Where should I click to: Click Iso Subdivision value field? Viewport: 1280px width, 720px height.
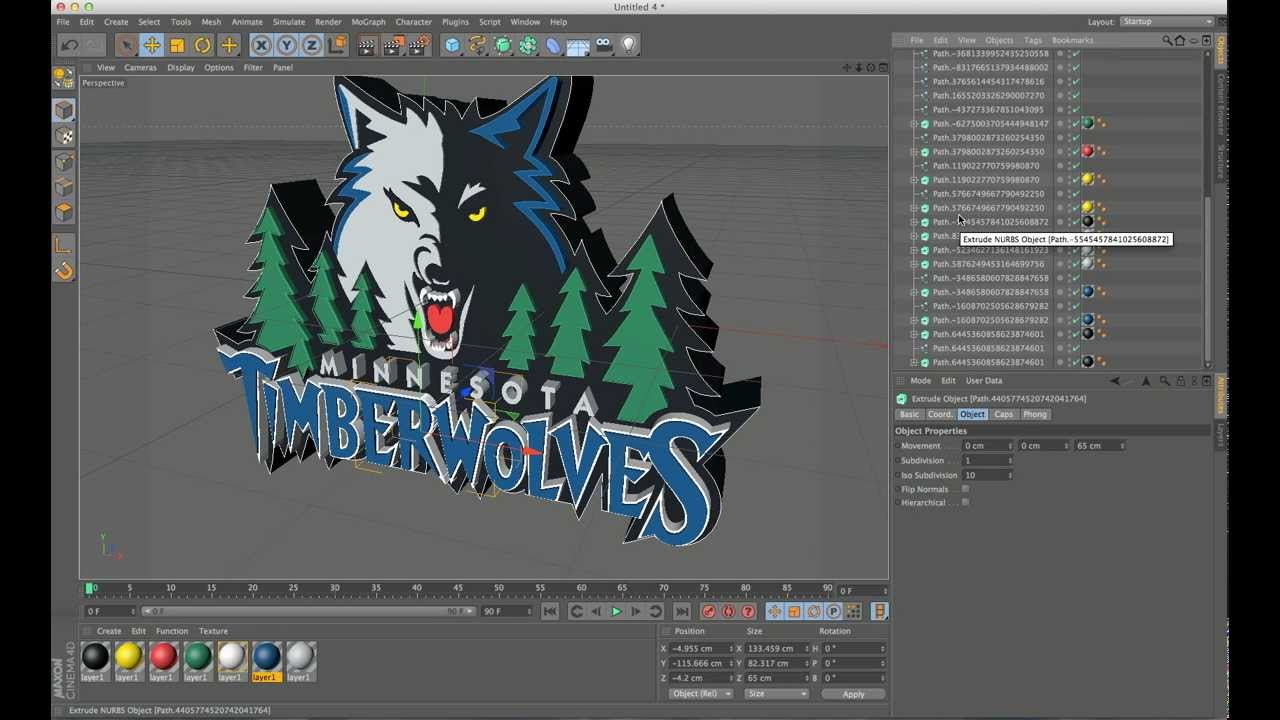(x=987, y=475)
